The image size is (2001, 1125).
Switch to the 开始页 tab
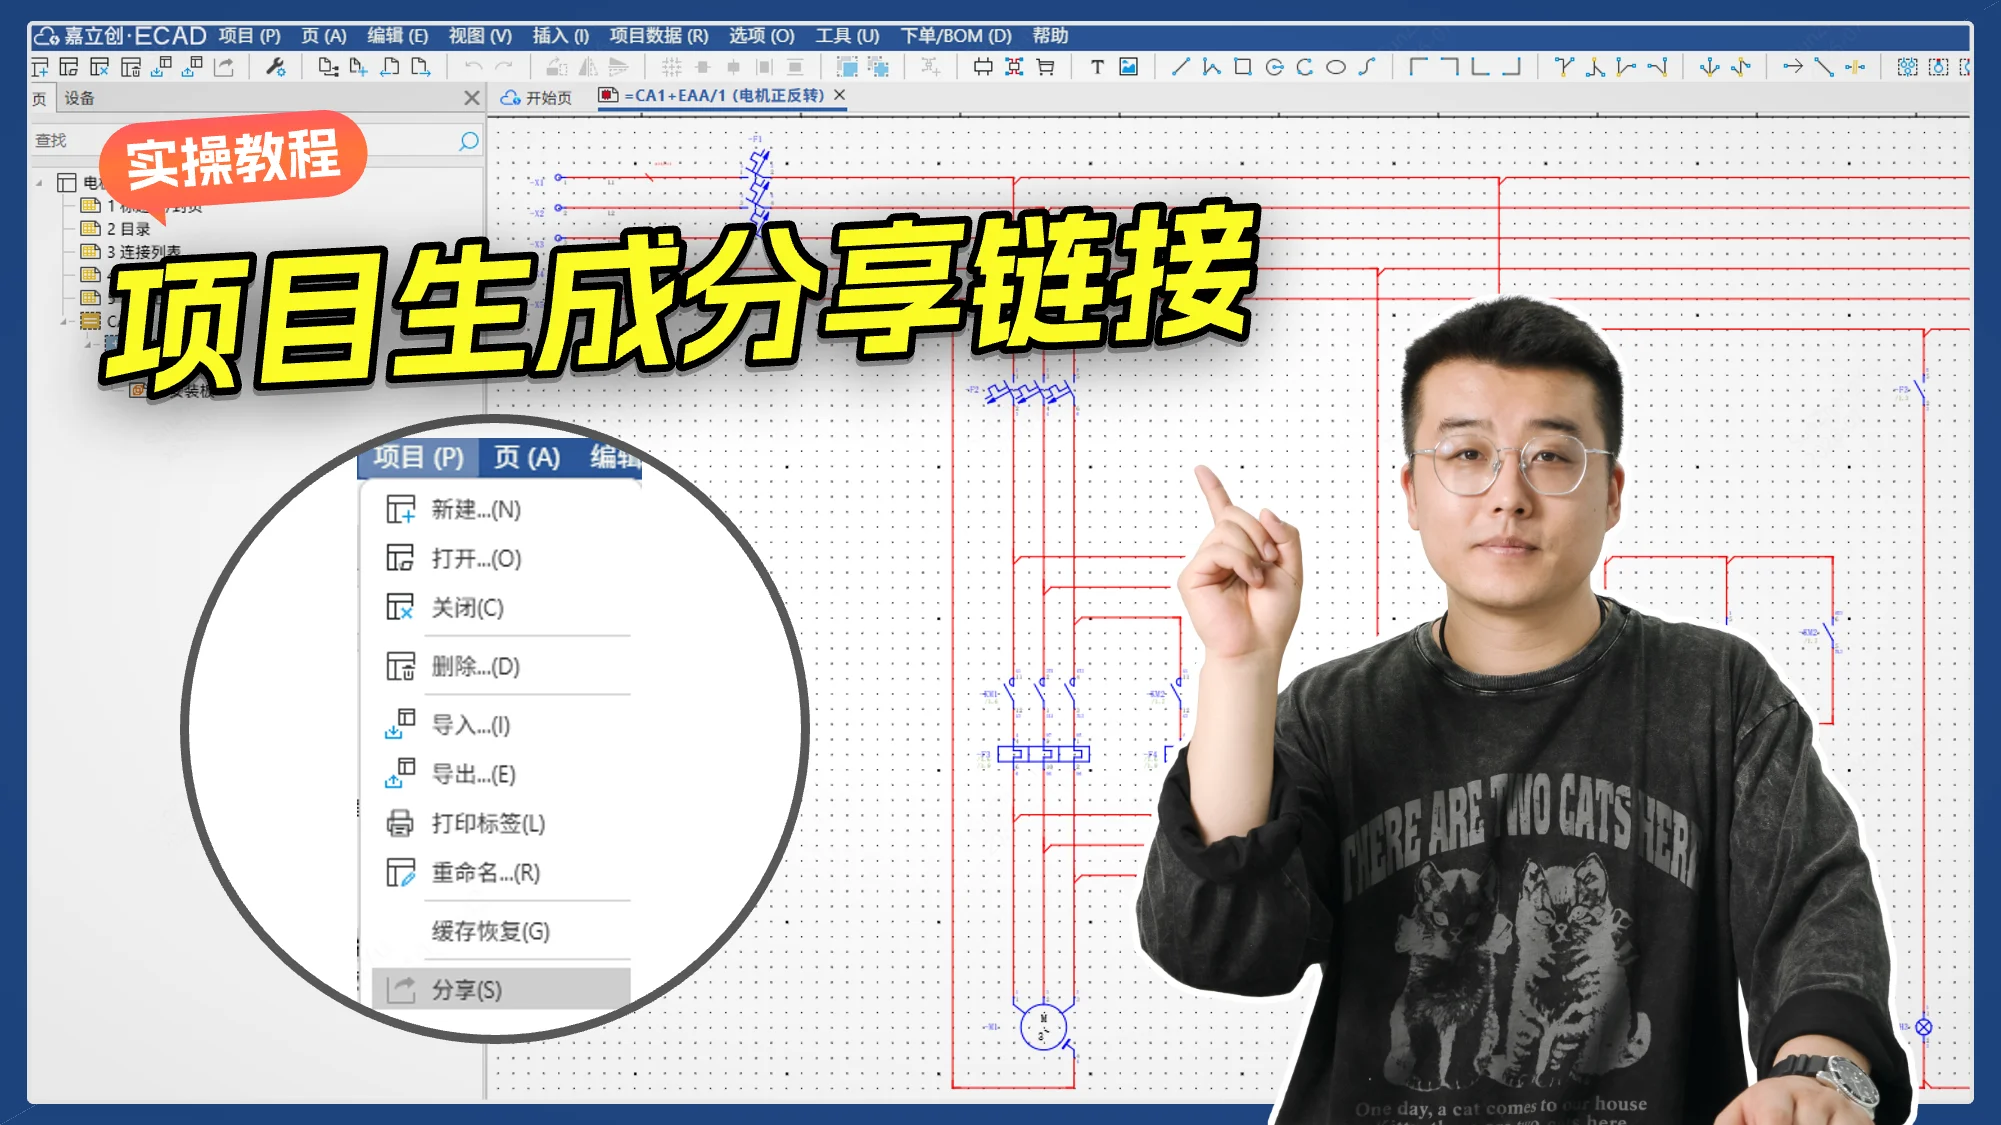[537, 97]
